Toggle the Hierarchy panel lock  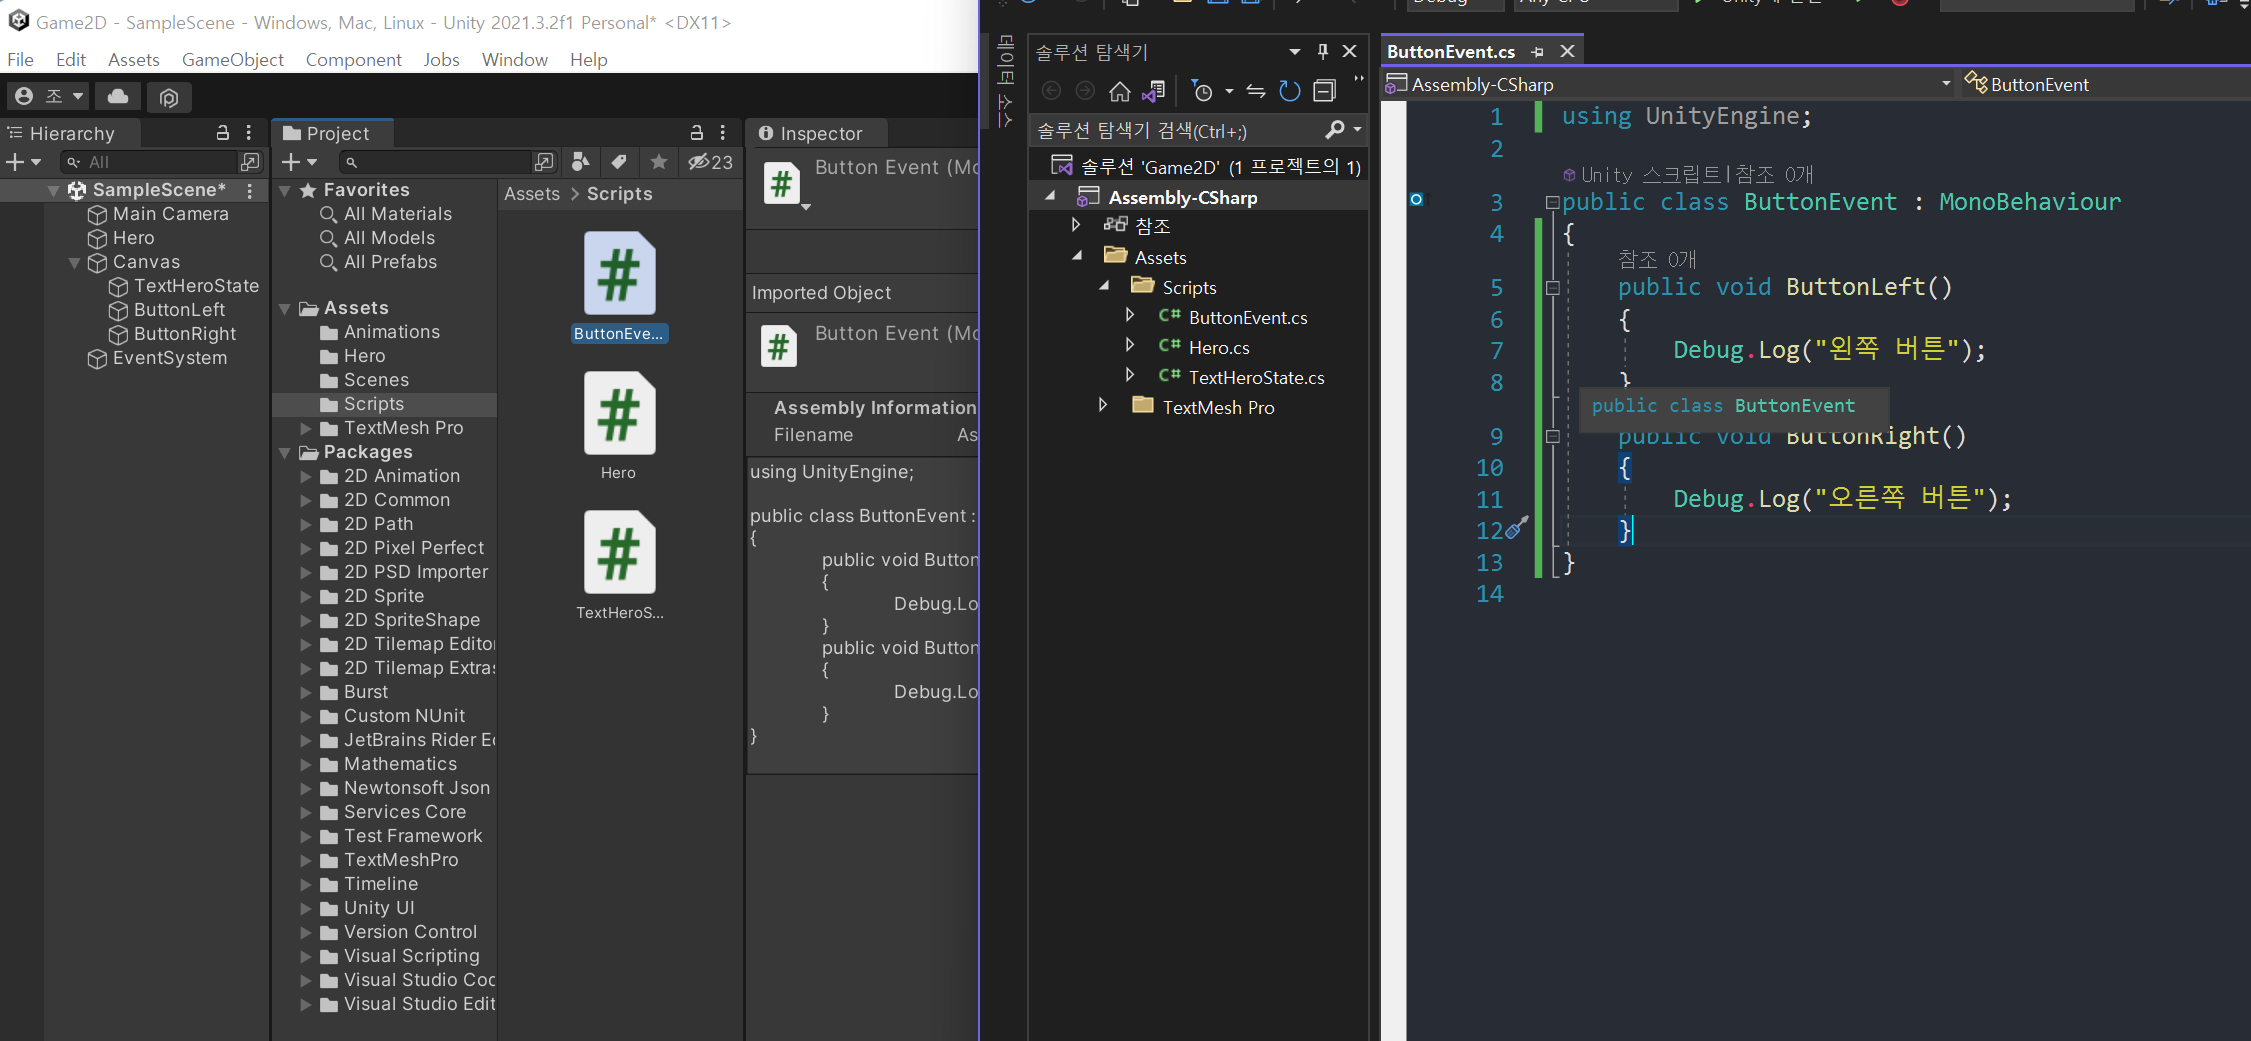(x=223, y=133)
